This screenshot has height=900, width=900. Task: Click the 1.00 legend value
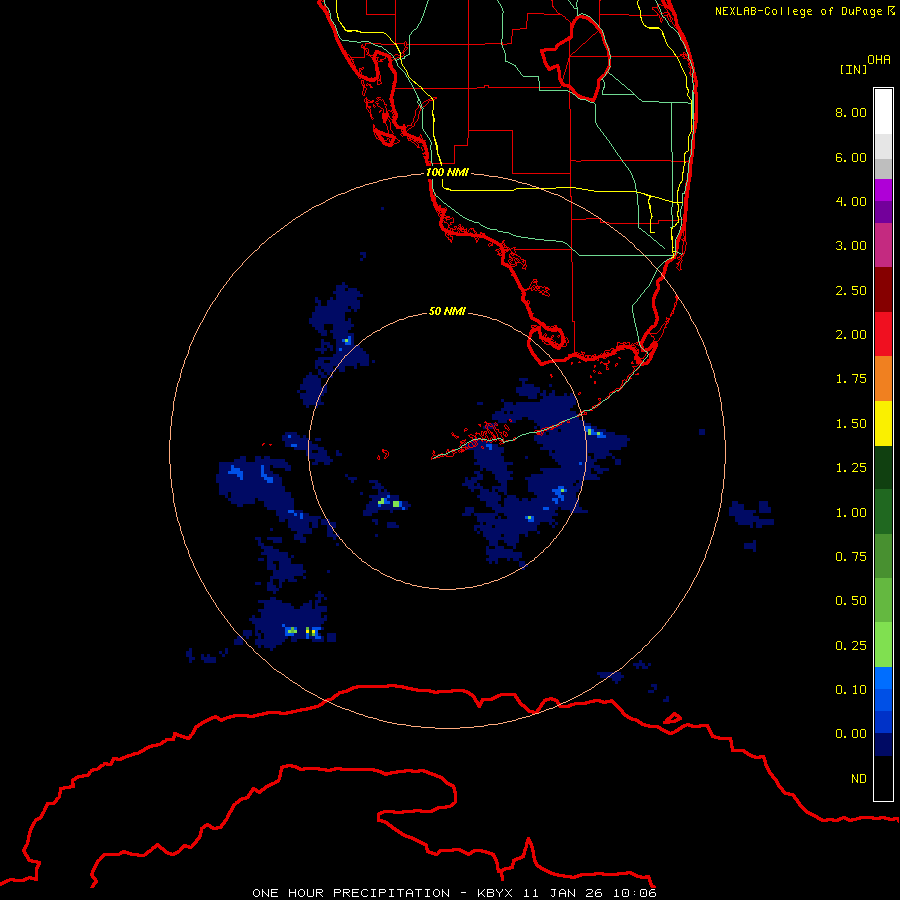click(x=851, y=513)
